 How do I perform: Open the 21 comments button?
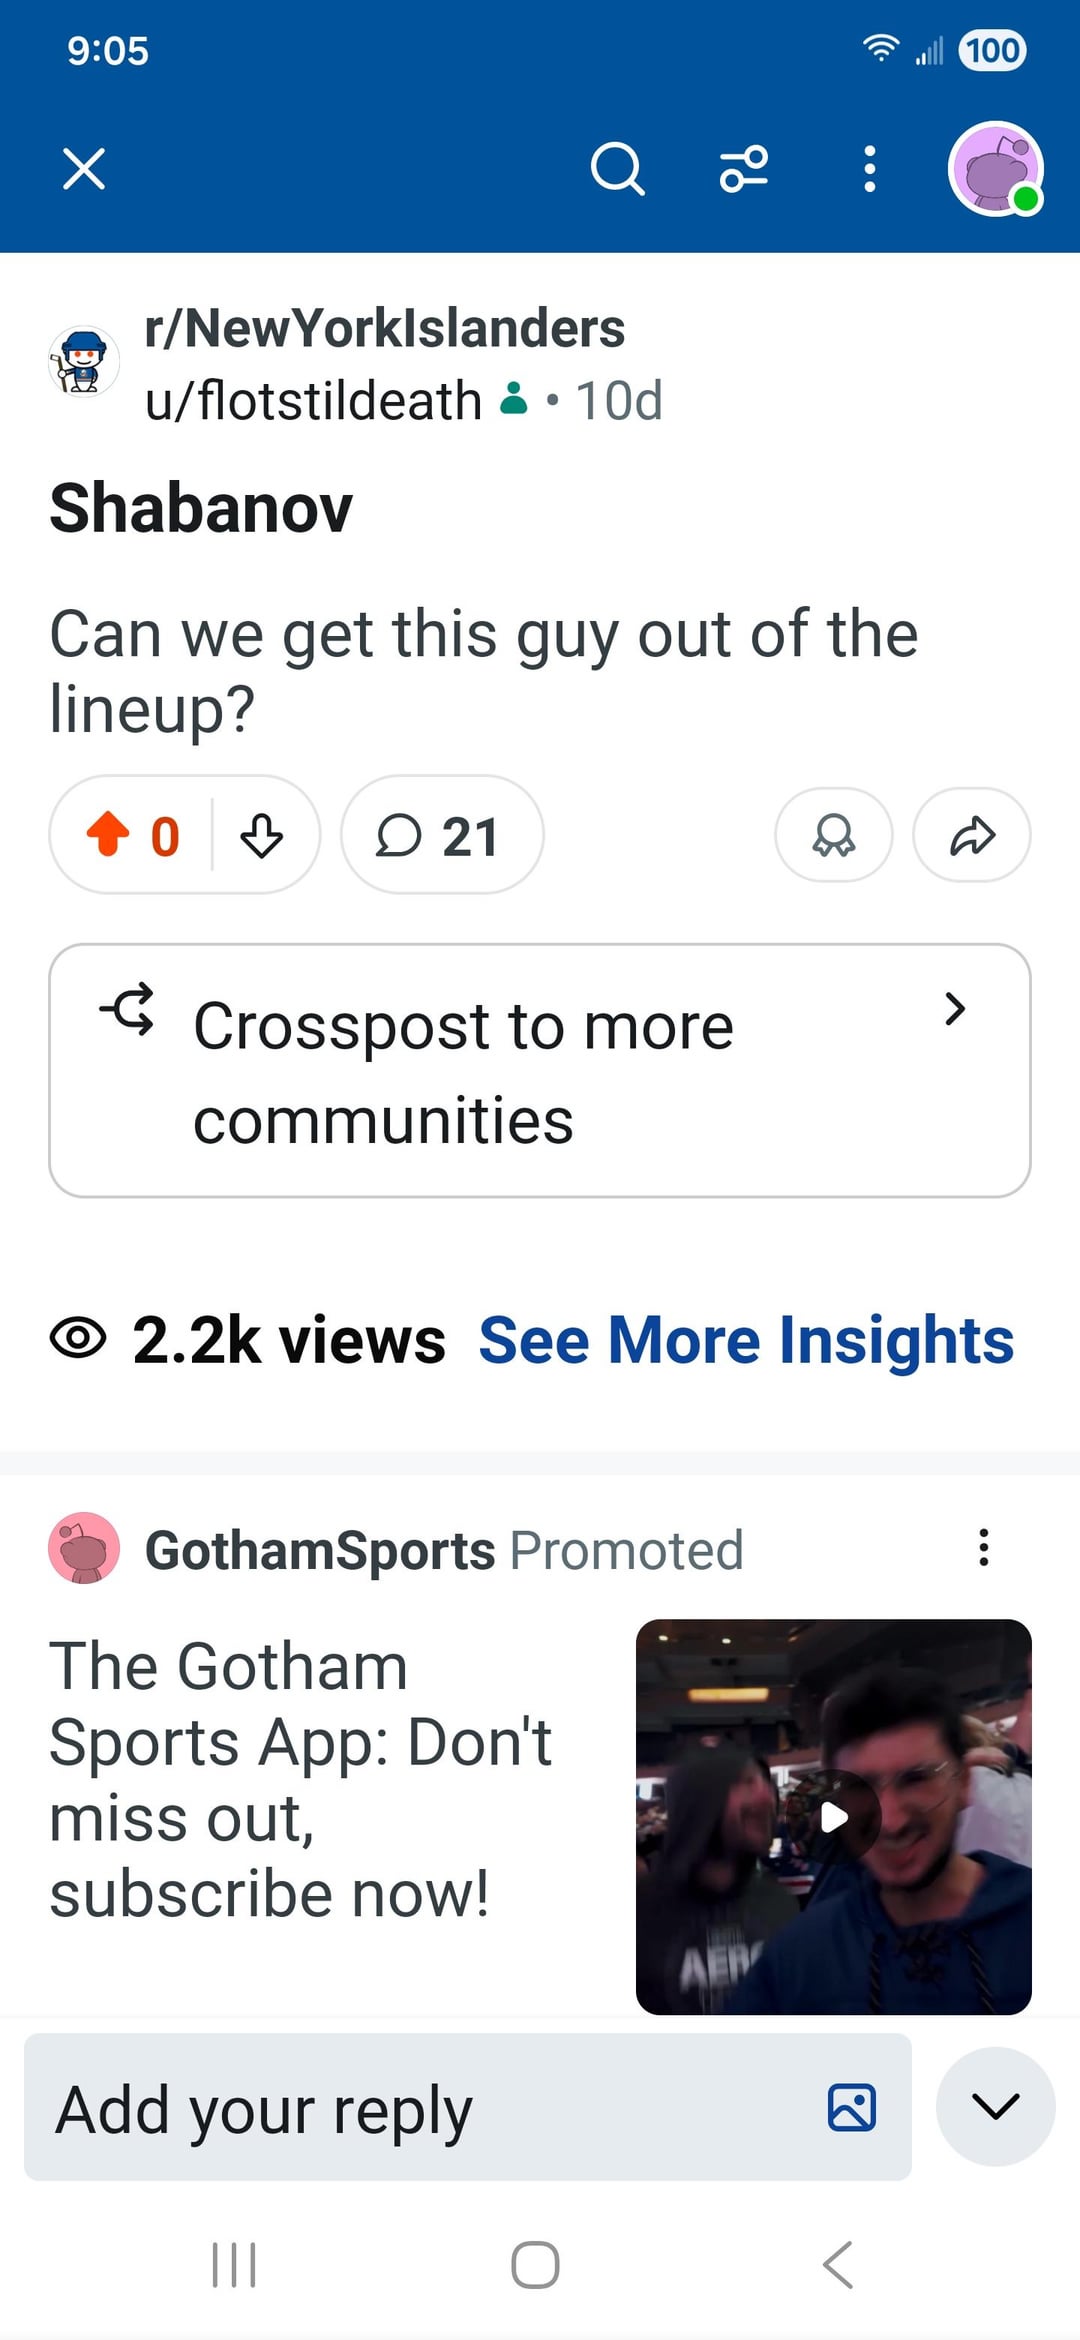[x=441, y=835]
